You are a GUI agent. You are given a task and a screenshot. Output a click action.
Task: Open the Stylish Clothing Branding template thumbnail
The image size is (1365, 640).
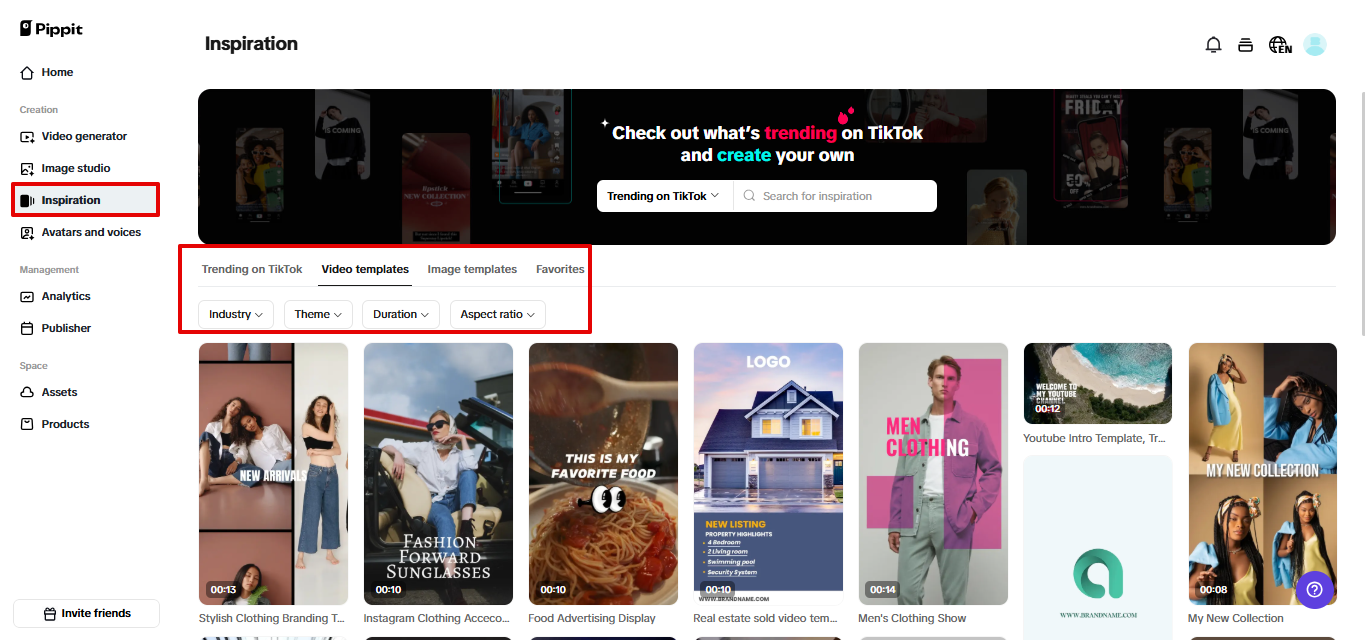[x=273, y=473]
